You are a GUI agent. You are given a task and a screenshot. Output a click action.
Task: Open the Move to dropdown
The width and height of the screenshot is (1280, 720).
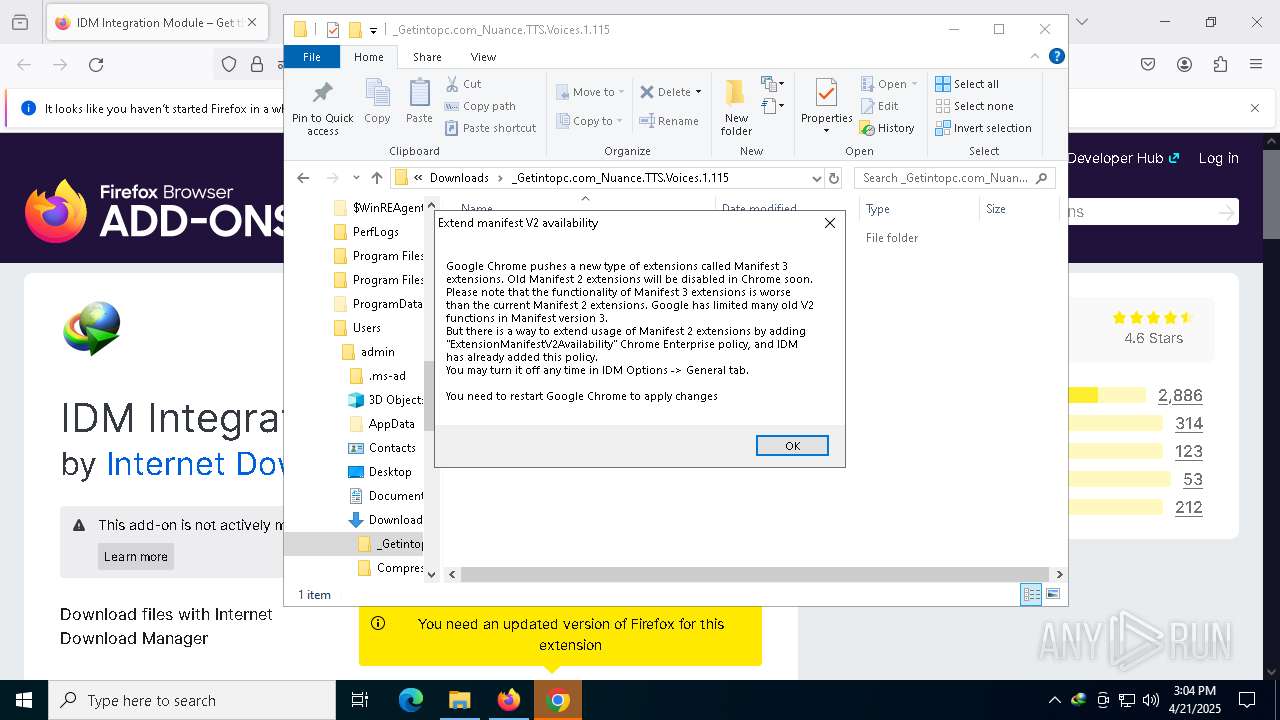click(x=590, y=92)
